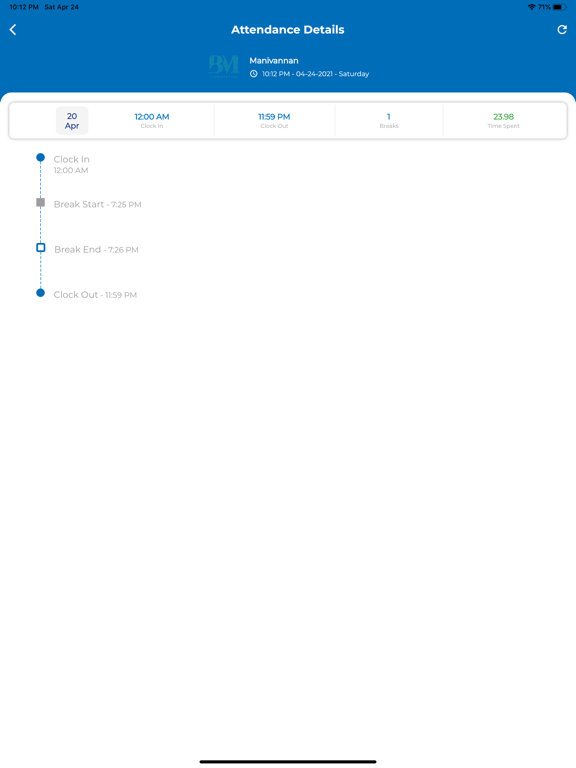Select the Clock Out timeline dot
Screen dimensions: 576x768
point(41,293)
